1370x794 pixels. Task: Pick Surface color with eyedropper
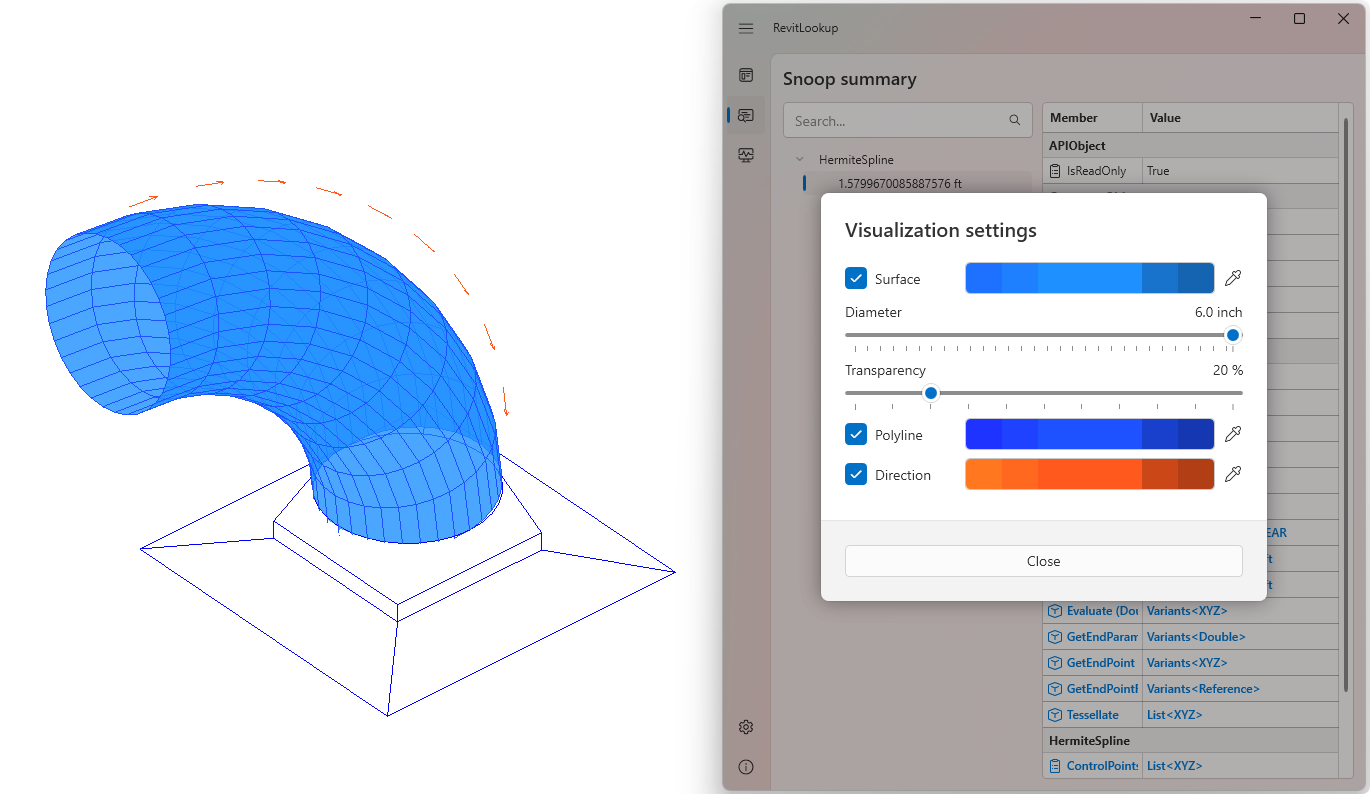(1233, 278)
